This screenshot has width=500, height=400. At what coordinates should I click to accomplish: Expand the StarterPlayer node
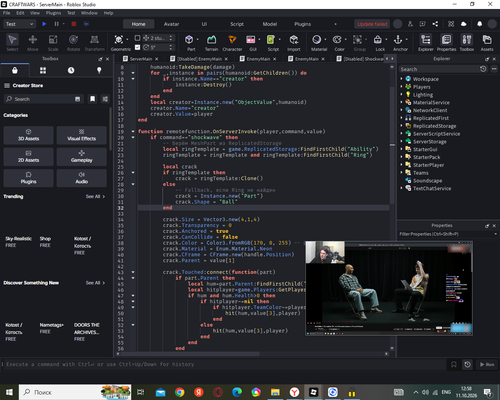click(x=401, y=165)
